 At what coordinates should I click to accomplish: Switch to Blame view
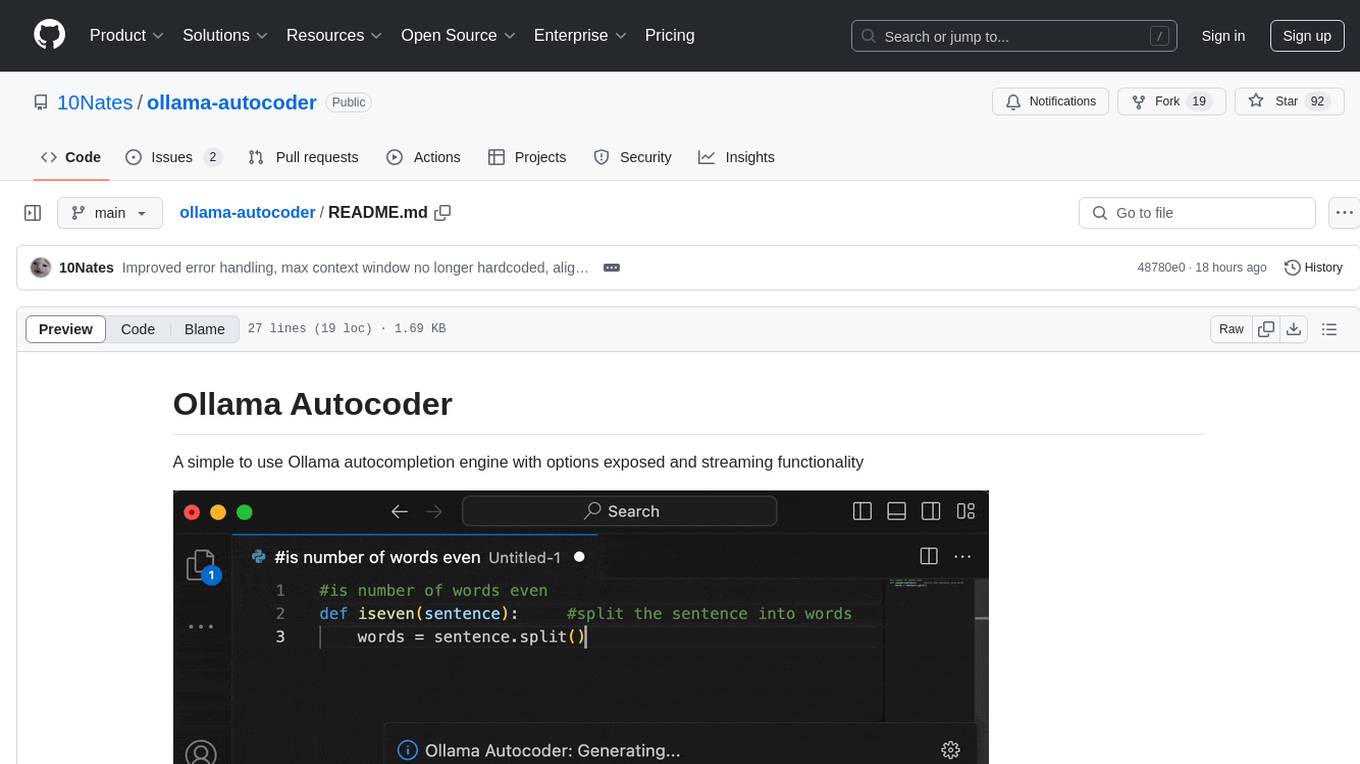tap(204, 329)
